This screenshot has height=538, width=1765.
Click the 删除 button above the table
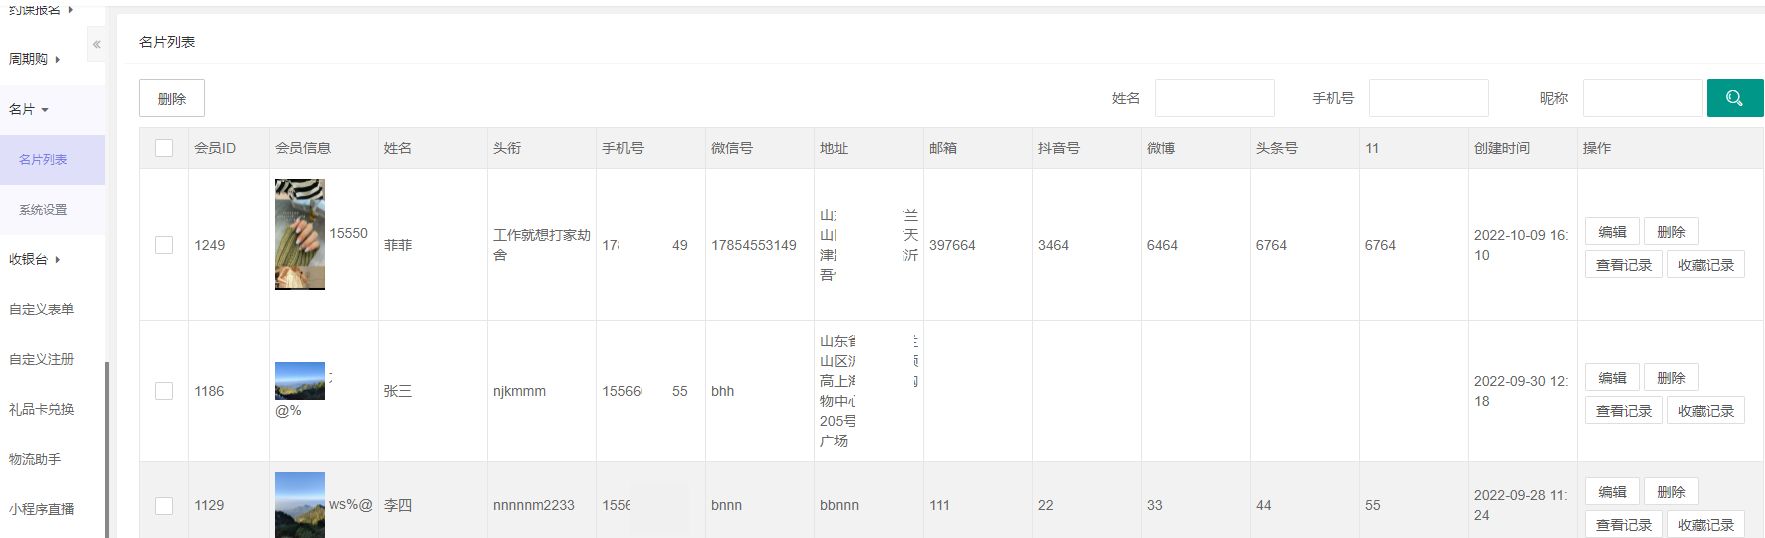172,98
